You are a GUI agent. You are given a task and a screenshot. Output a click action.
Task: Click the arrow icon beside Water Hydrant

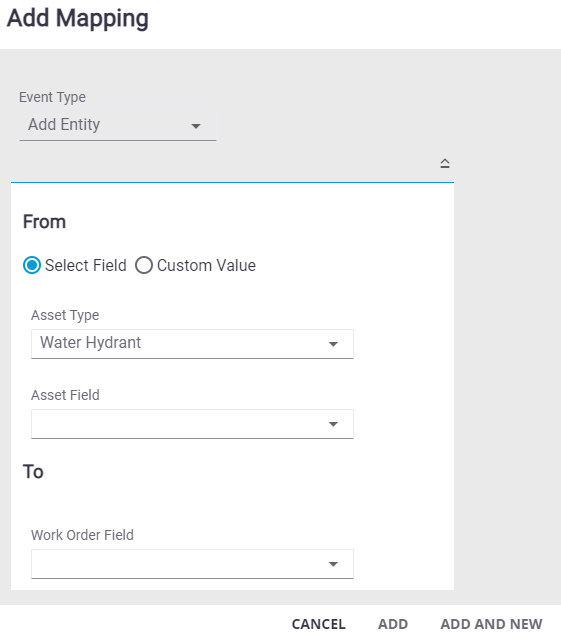[x=333, y=344]
